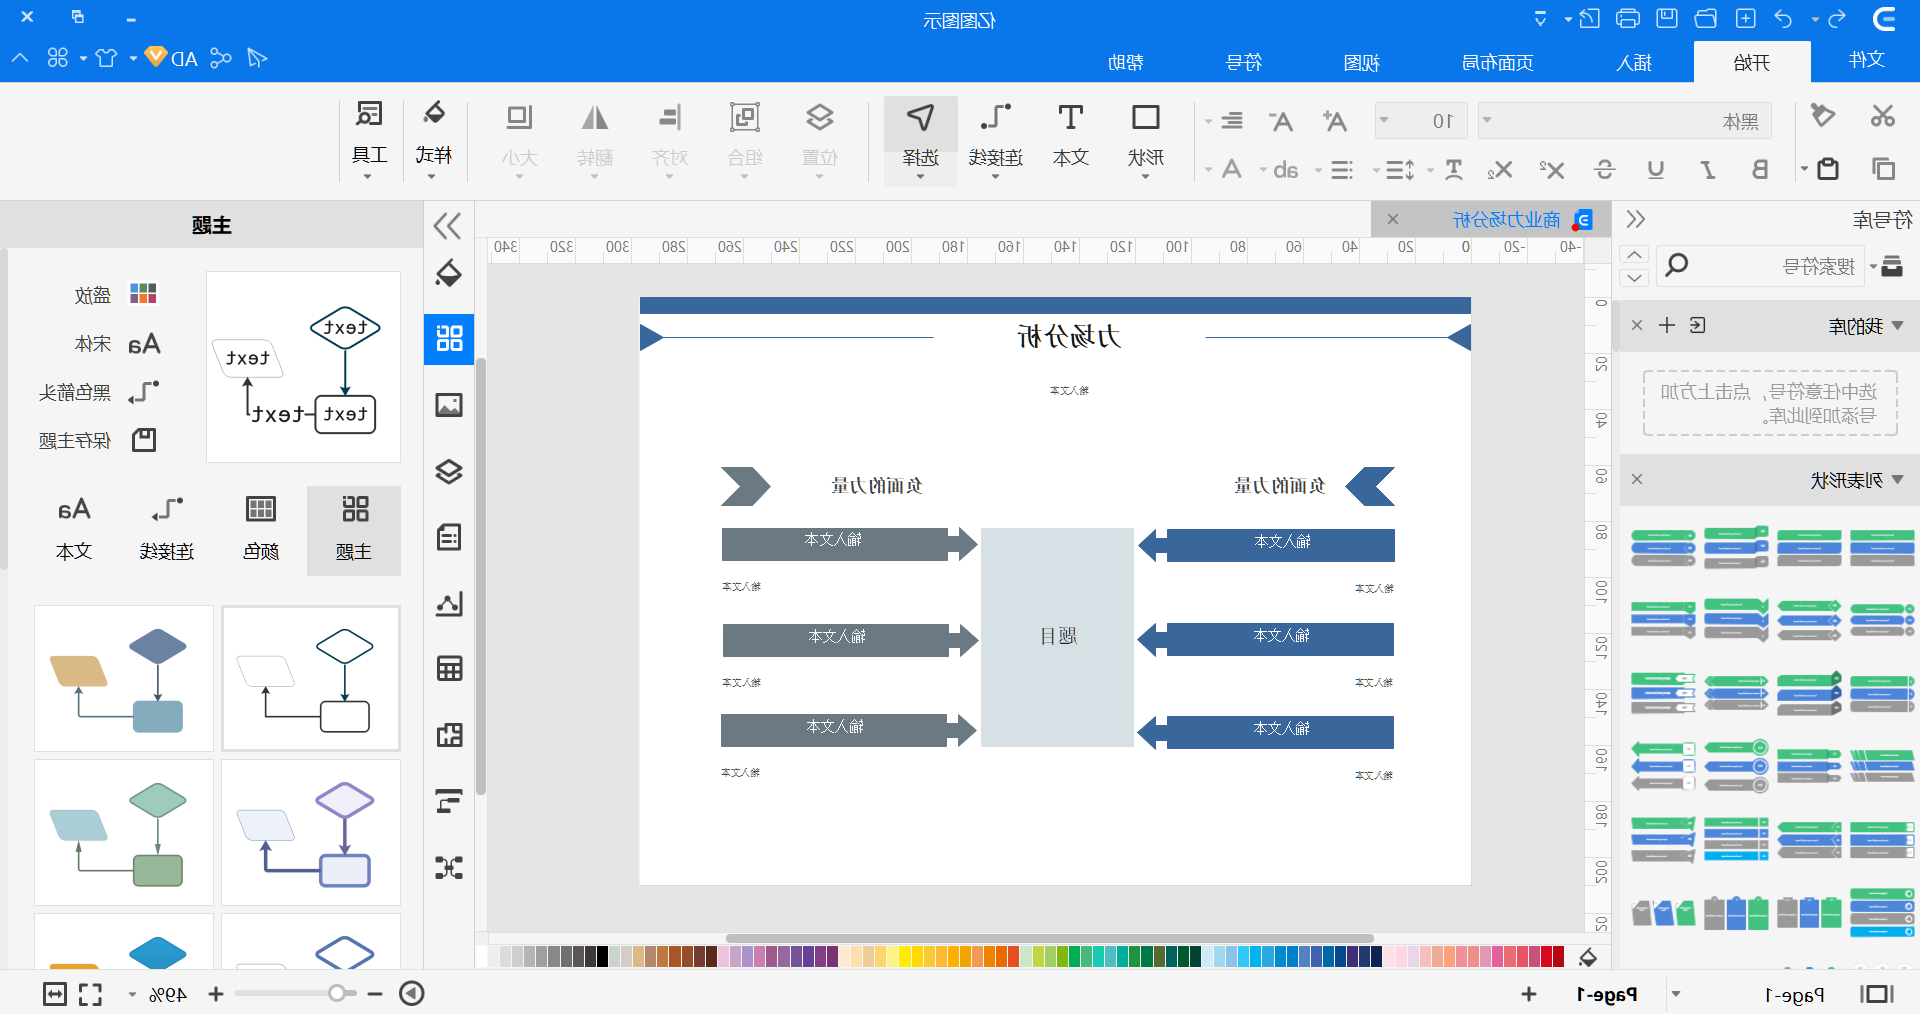Image resolution: width=1920 pixels, height=1014 pixels.
Task: Open the image panel in the sidebar
Action: tap(449, 405)
